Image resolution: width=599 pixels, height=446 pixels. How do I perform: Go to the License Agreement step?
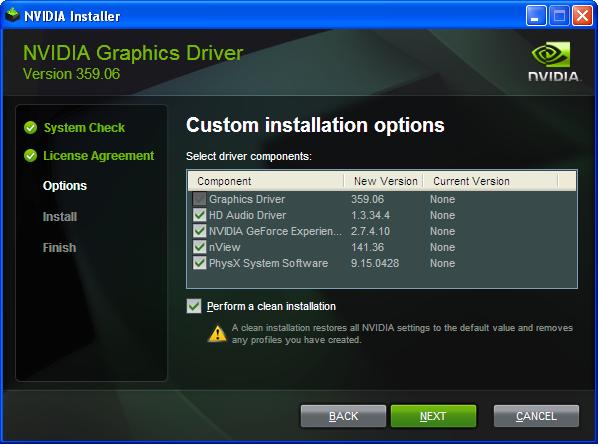click(x=99, y=156)
